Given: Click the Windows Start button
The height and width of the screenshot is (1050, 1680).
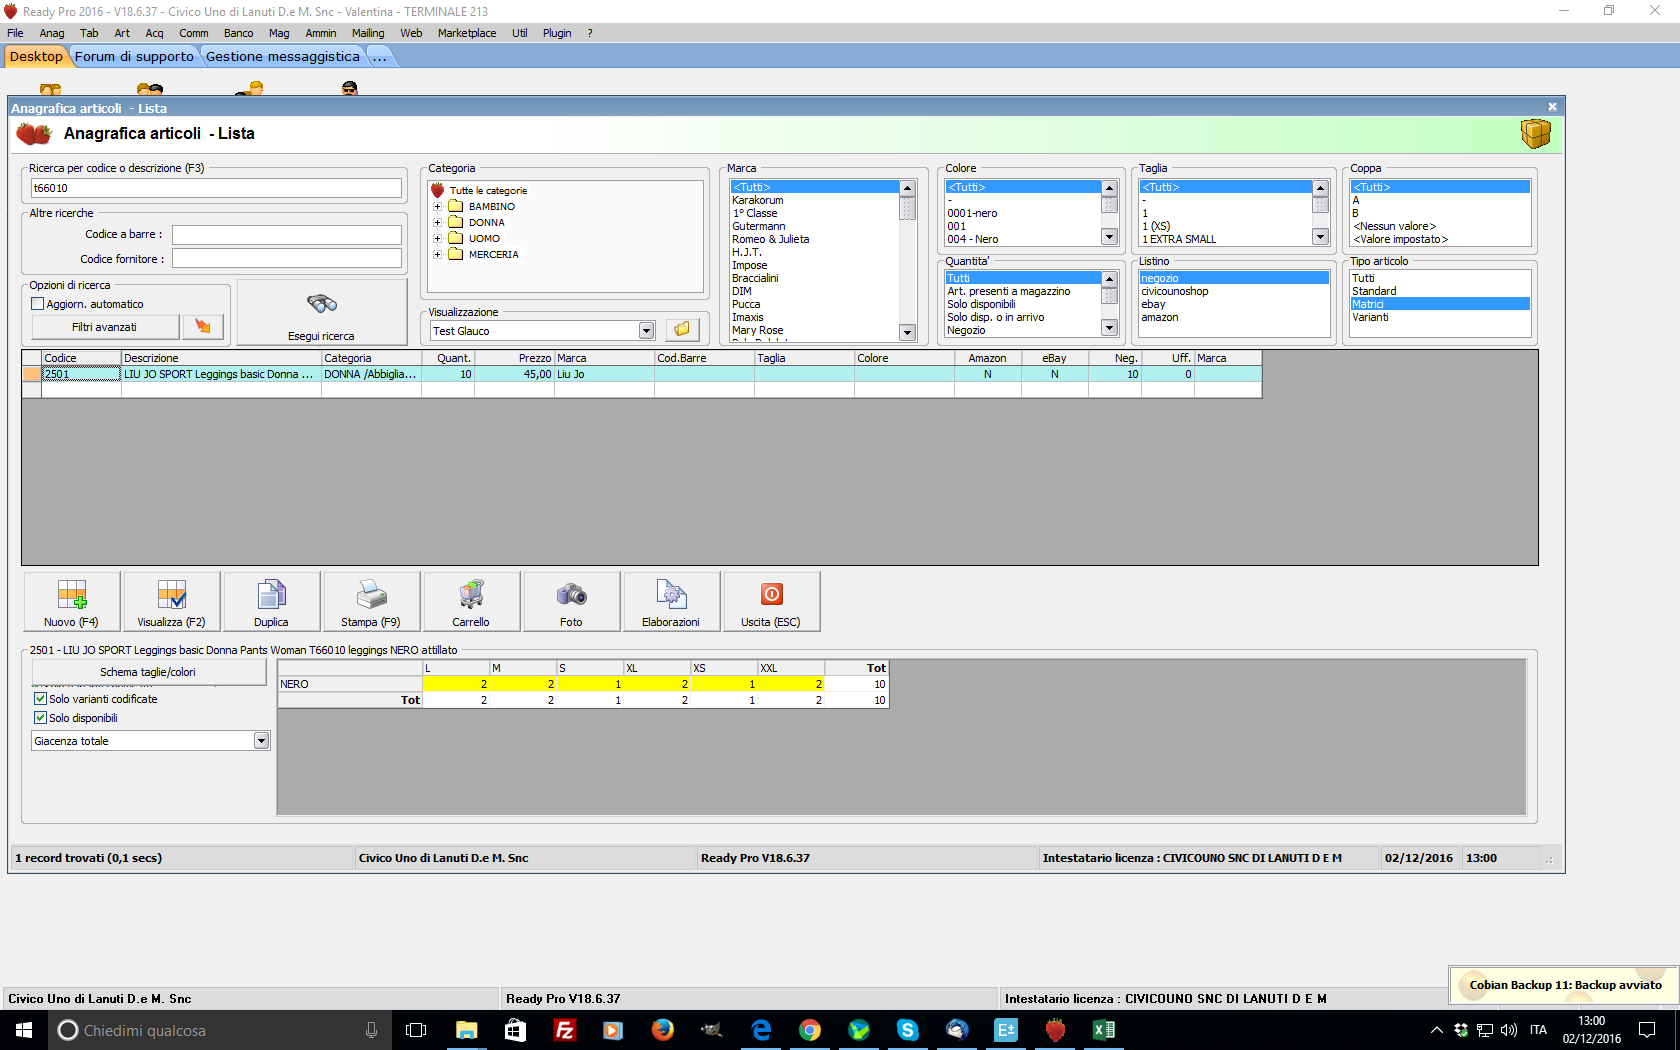Looking at the screenshot, I should tap(24, 1030).
